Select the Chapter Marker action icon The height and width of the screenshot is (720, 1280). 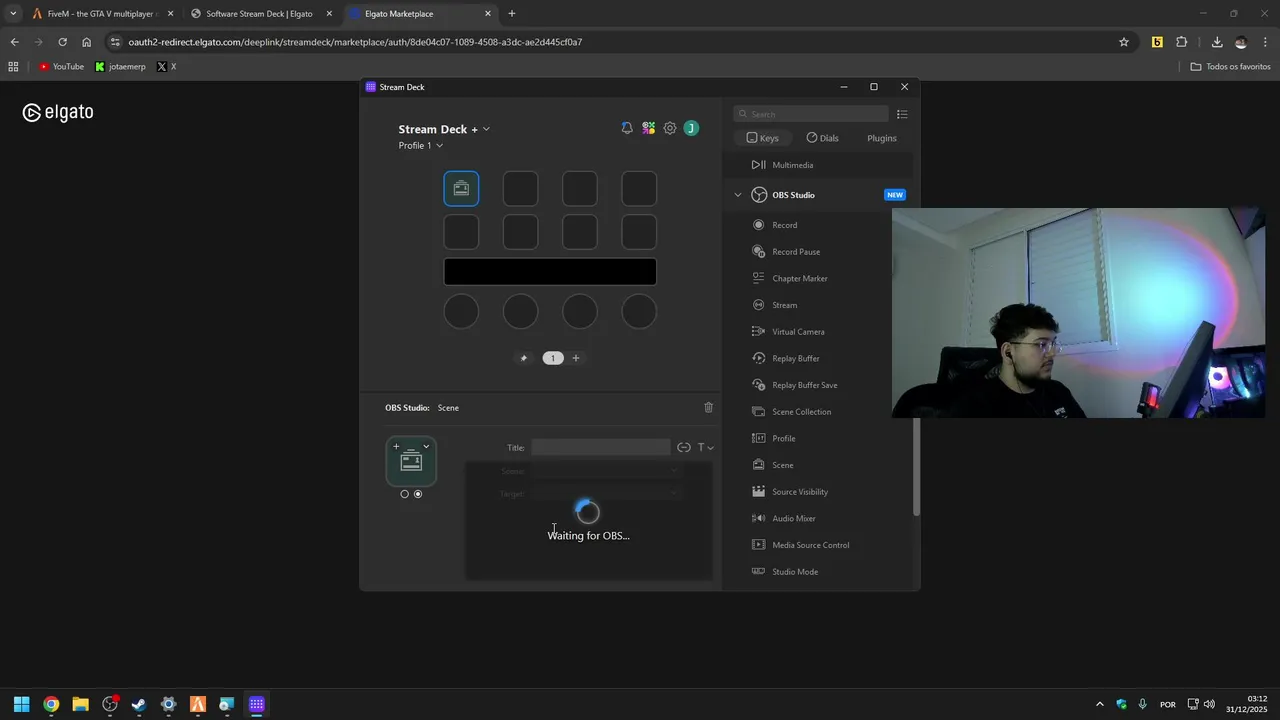coord(758,278)
